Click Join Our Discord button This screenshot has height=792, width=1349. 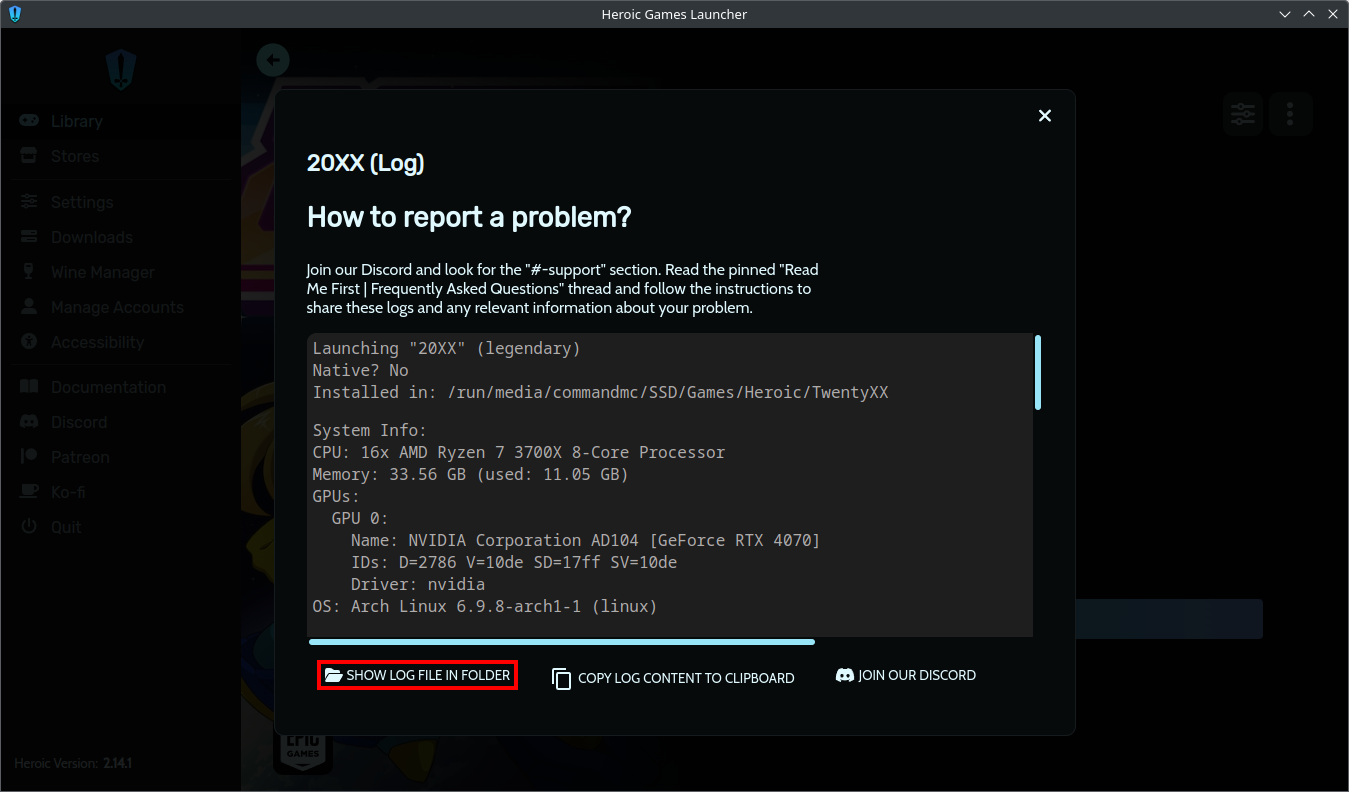coord(906,676)
